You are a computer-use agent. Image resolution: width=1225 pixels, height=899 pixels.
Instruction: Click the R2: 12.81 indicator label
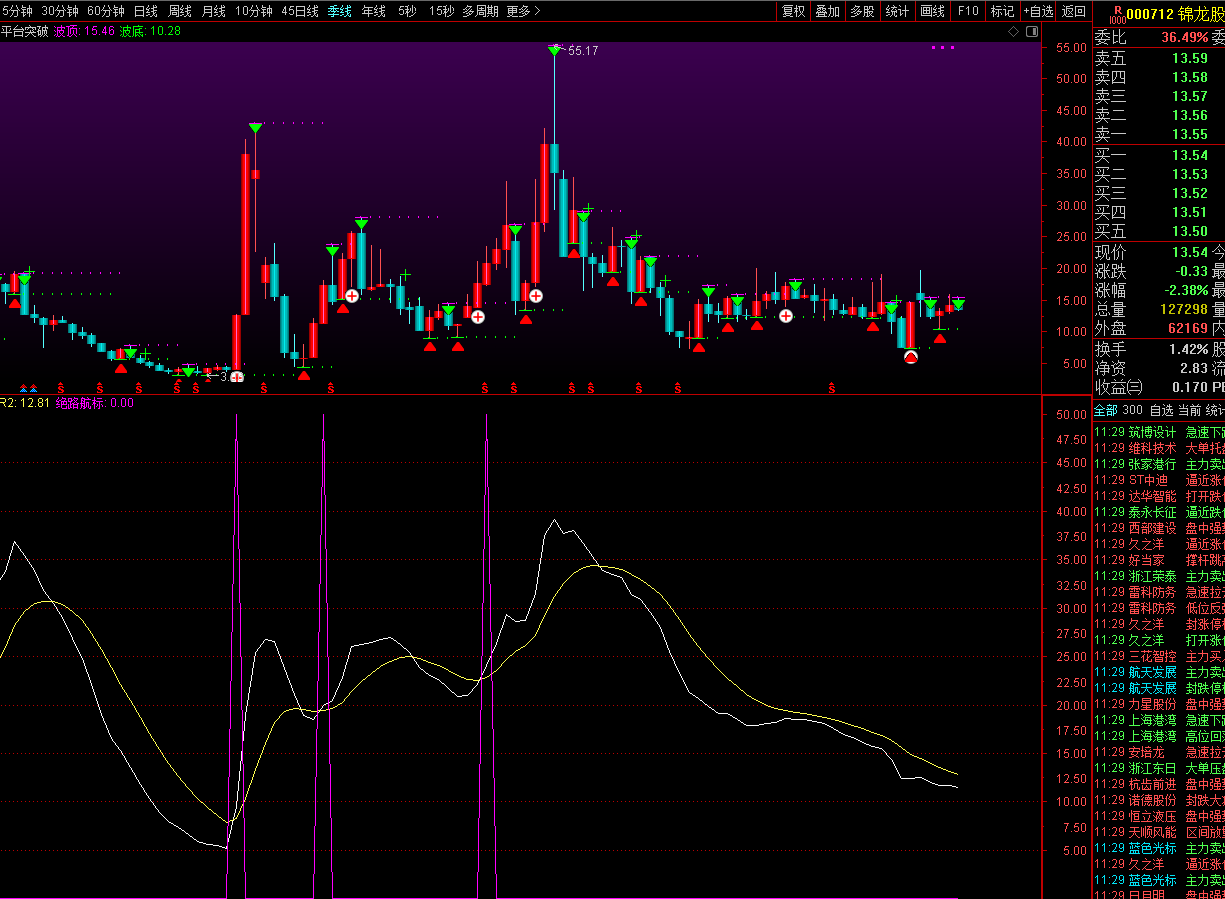(25, 403)
